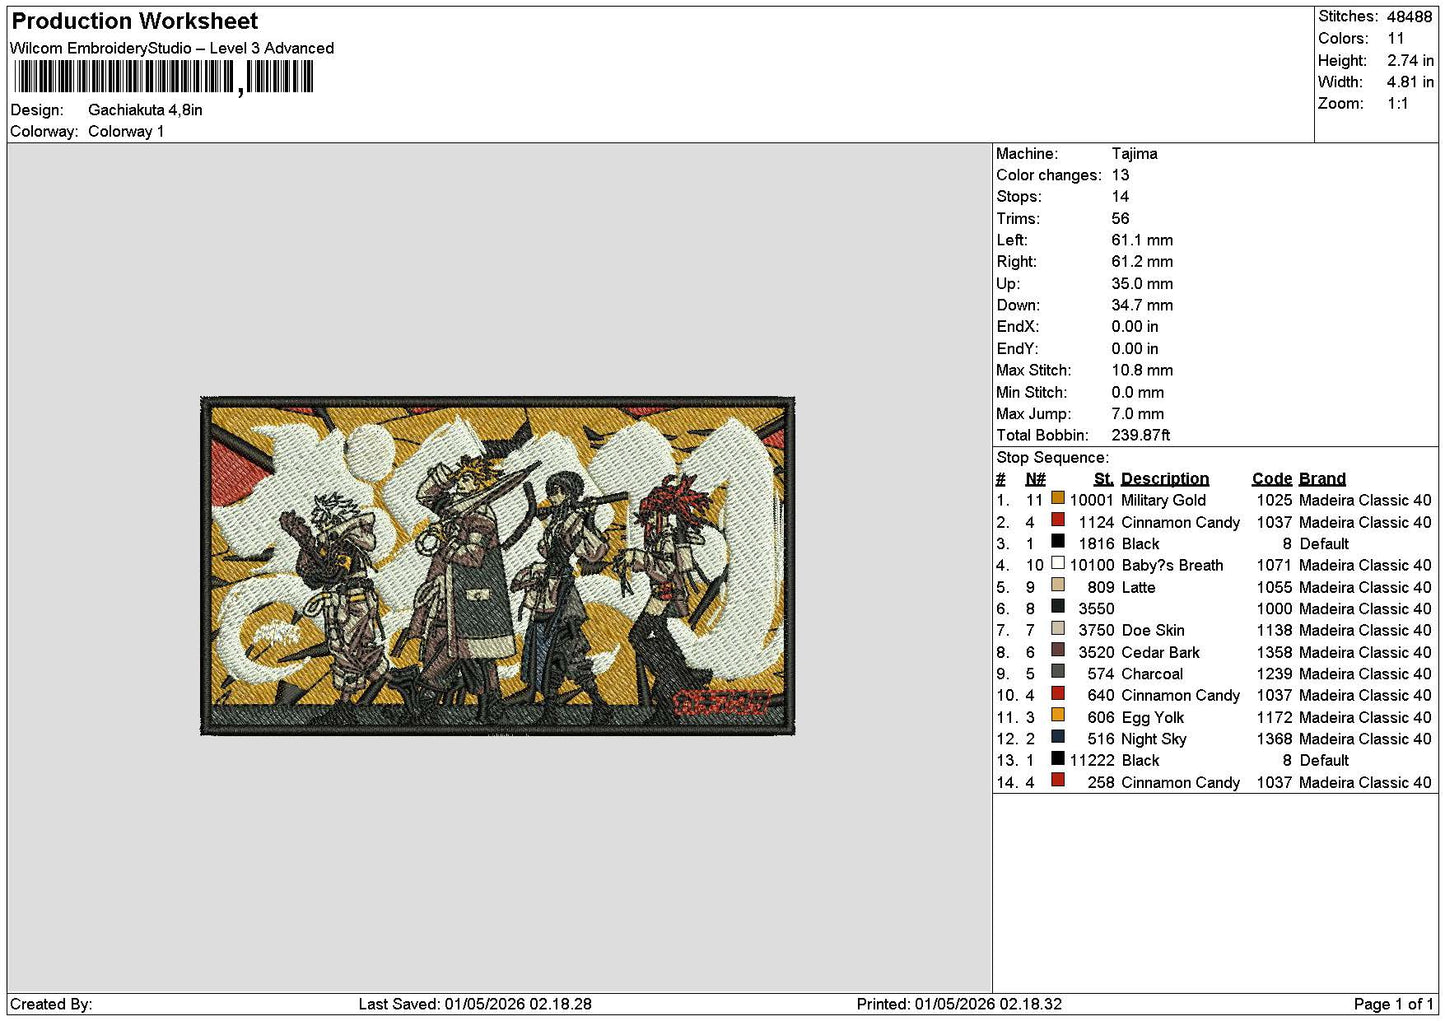
Task: Select Color changes value '13'
Action: 1120,175
